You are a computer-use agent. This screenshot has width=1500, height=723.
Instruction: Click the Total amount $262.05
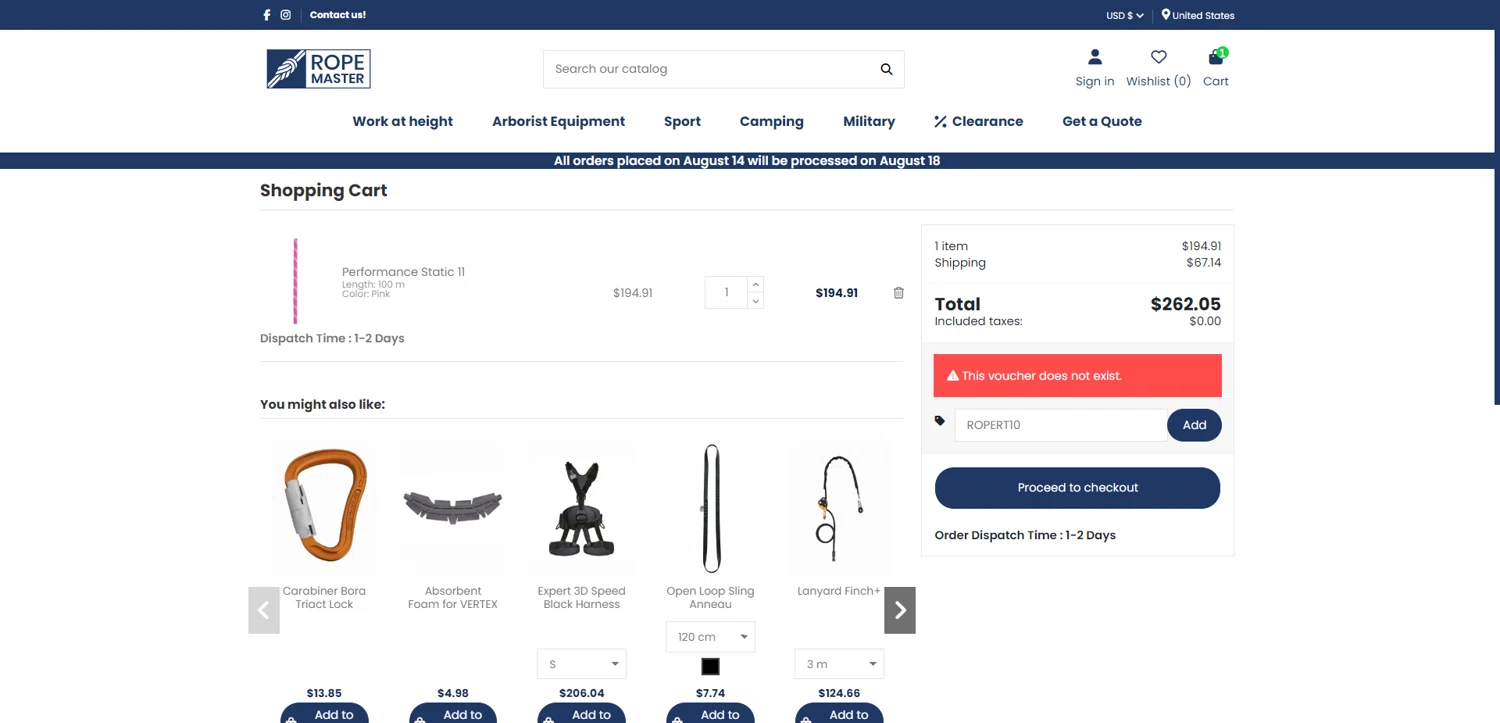click(1185, 304)
